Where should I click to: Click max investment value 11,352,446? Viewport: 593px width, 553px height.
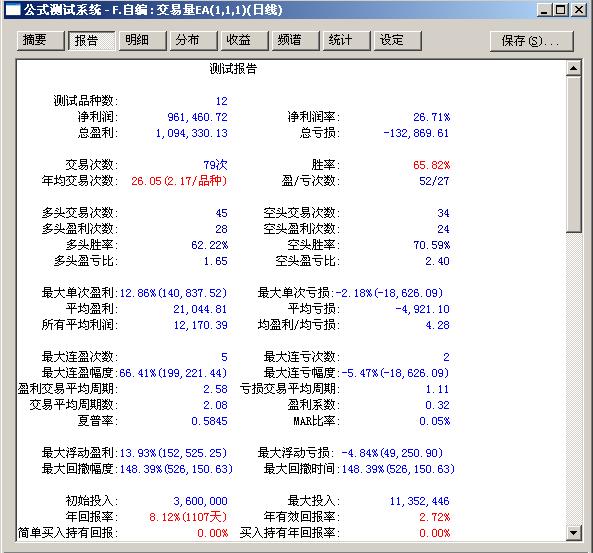coord(419,501)
